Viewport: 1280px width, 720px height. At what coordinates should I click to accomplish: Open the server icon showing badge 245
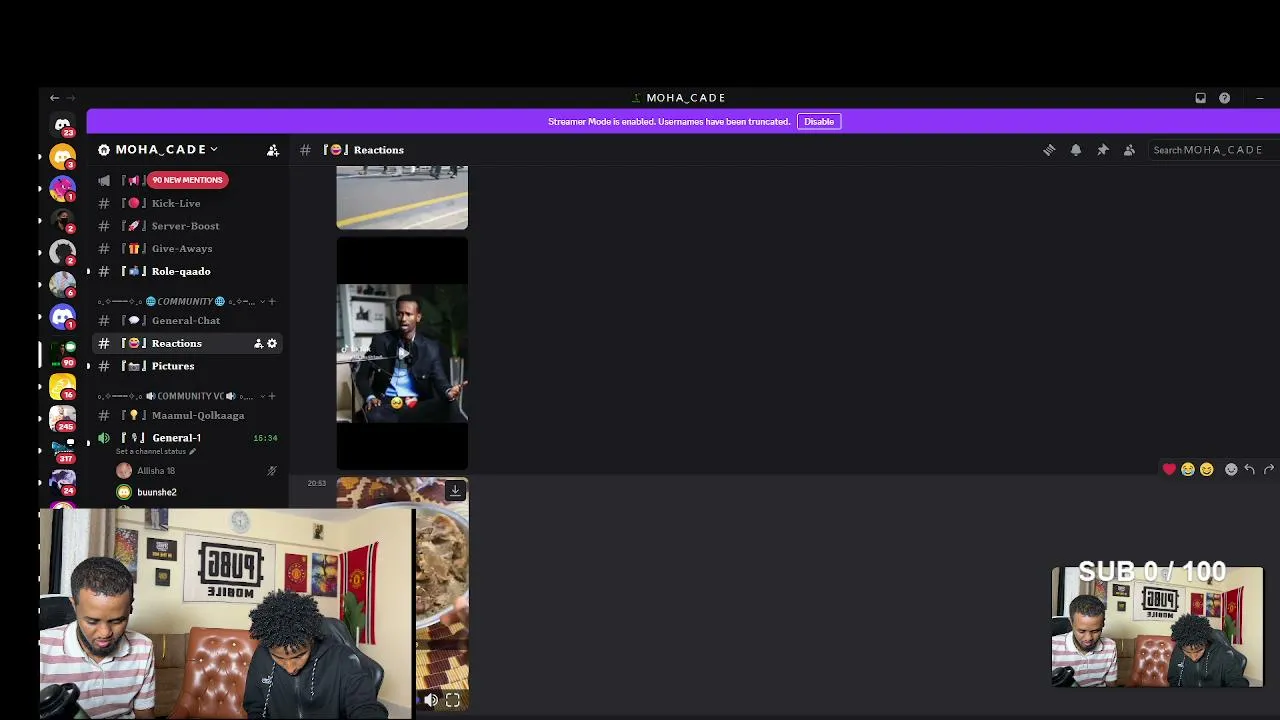pyautogui.click(x=63, y=417)
